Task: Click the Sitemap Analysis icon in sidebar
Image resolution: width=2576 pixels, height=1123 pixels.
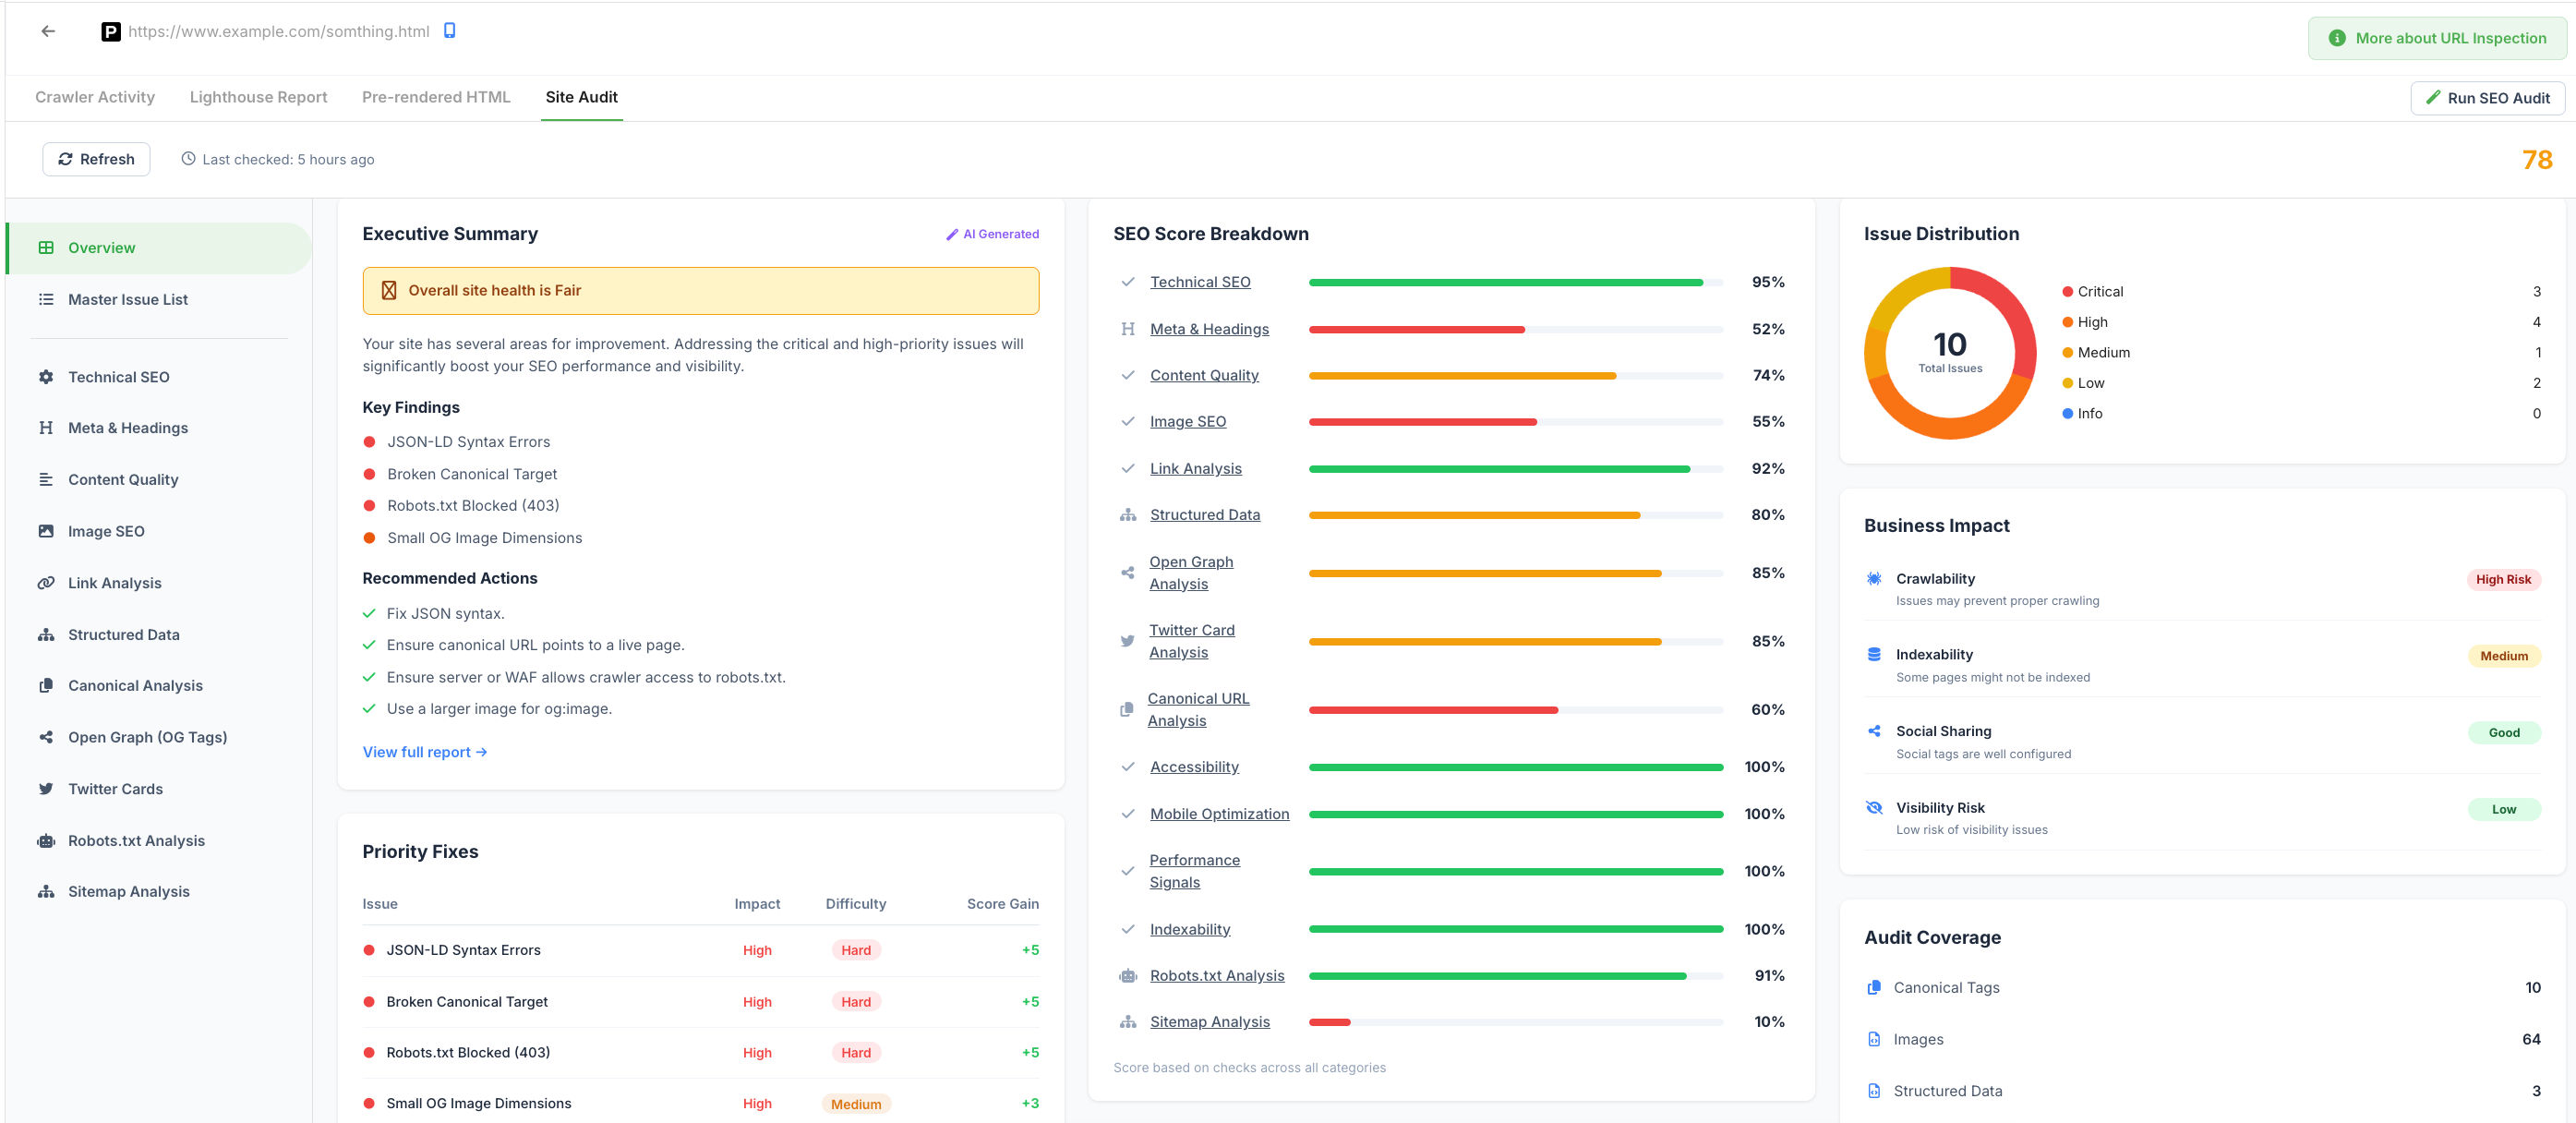Action: coord(46,892)
